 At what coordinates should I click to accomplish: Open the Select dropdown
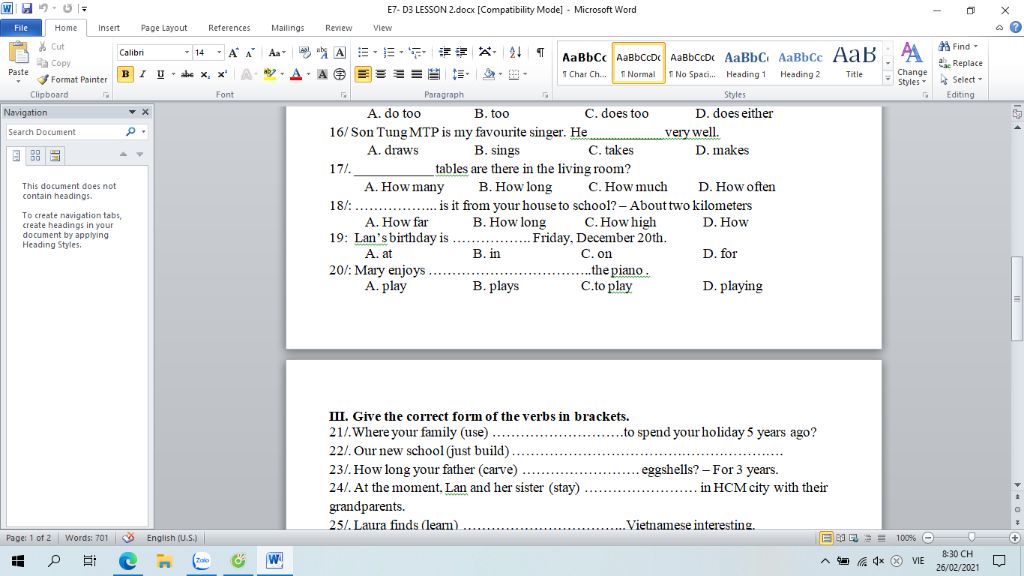pos(961,80)
